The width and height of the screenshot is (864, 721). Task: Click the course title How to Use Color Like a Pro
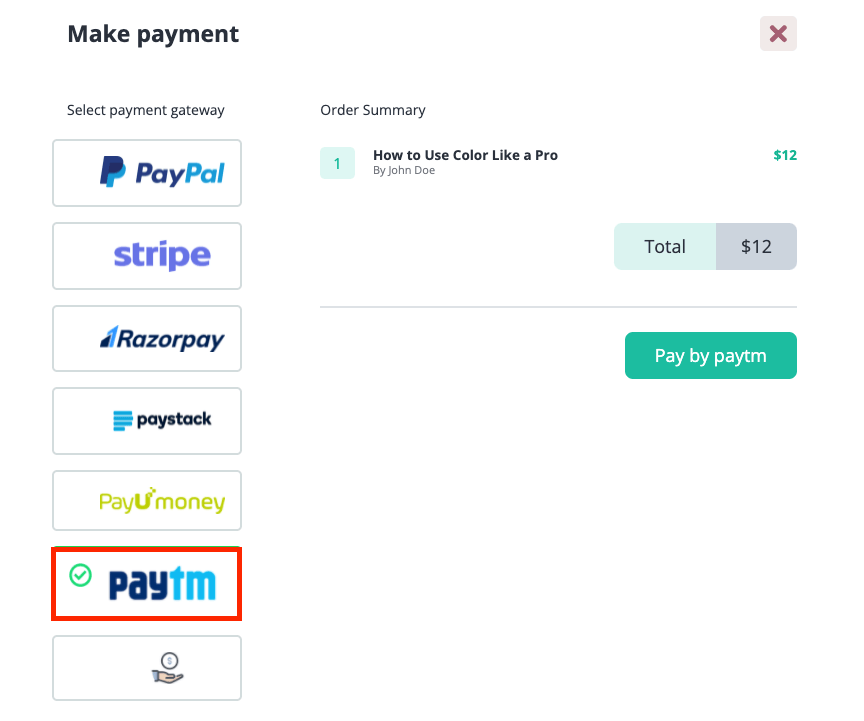[x=465, y=155]
